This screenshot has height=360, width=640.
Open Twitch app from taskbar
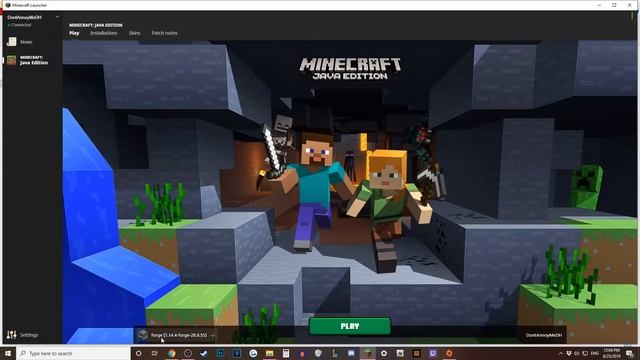click(x=433, y=353)
